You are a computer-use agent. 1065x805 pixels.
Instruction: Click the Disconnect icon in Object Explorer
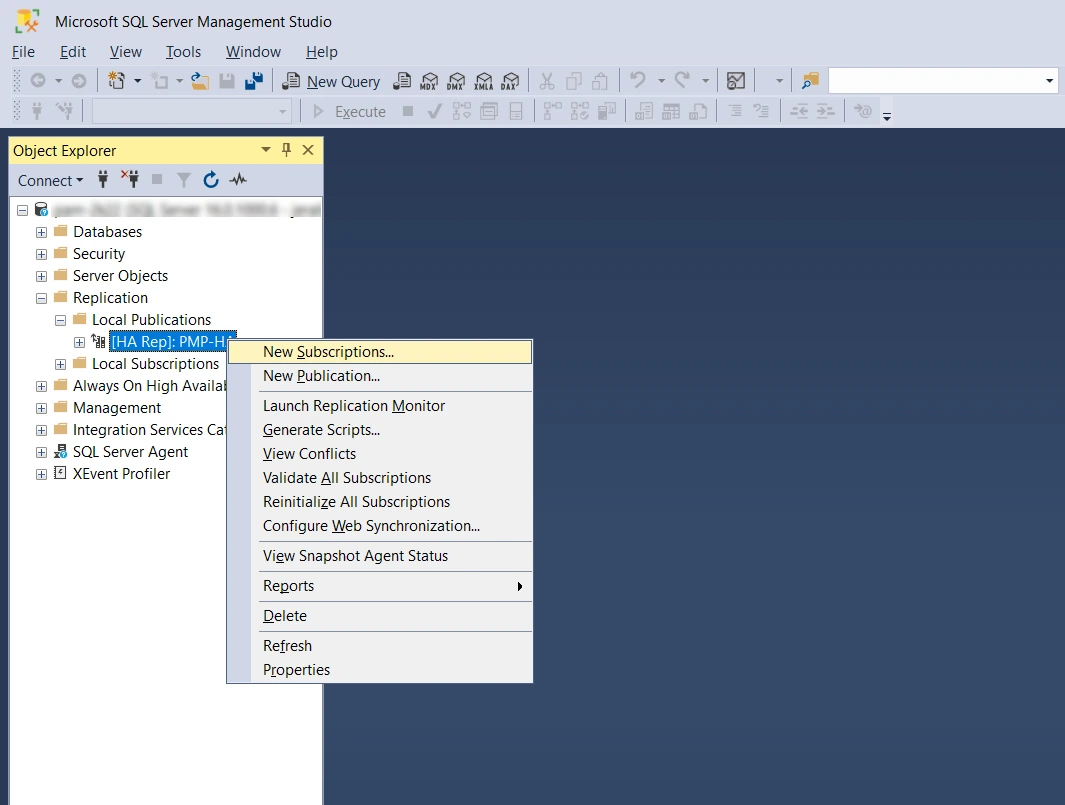[x=130, y=180]
